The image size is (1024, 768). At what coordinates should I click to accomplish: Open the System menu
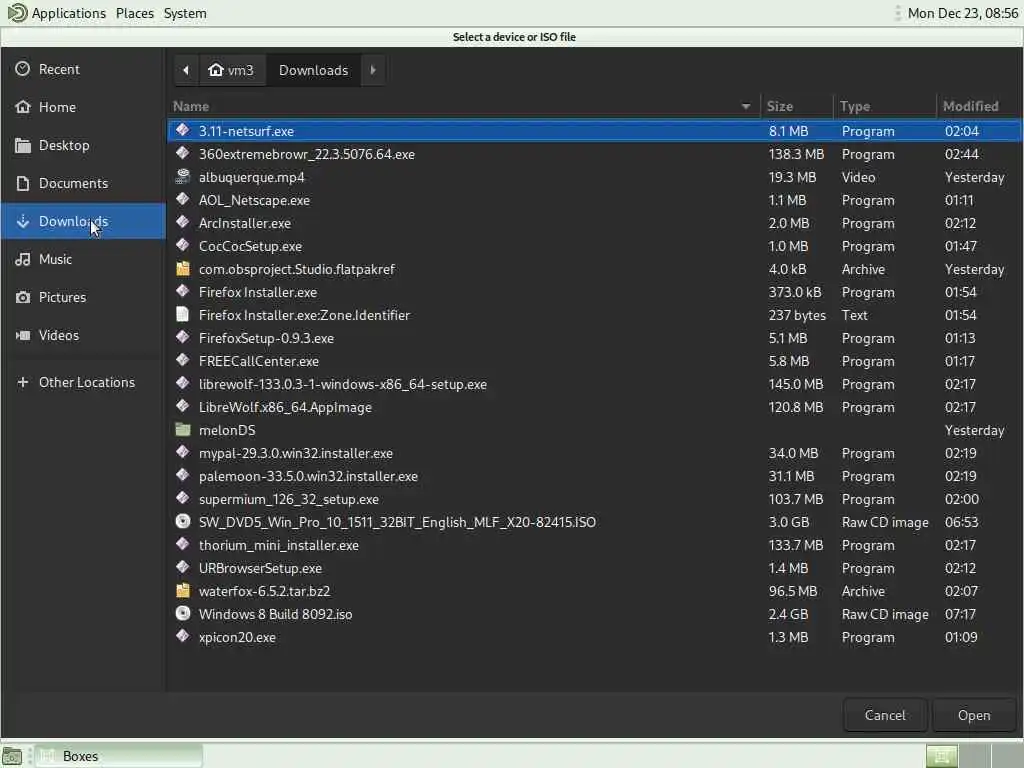[185, 13]
